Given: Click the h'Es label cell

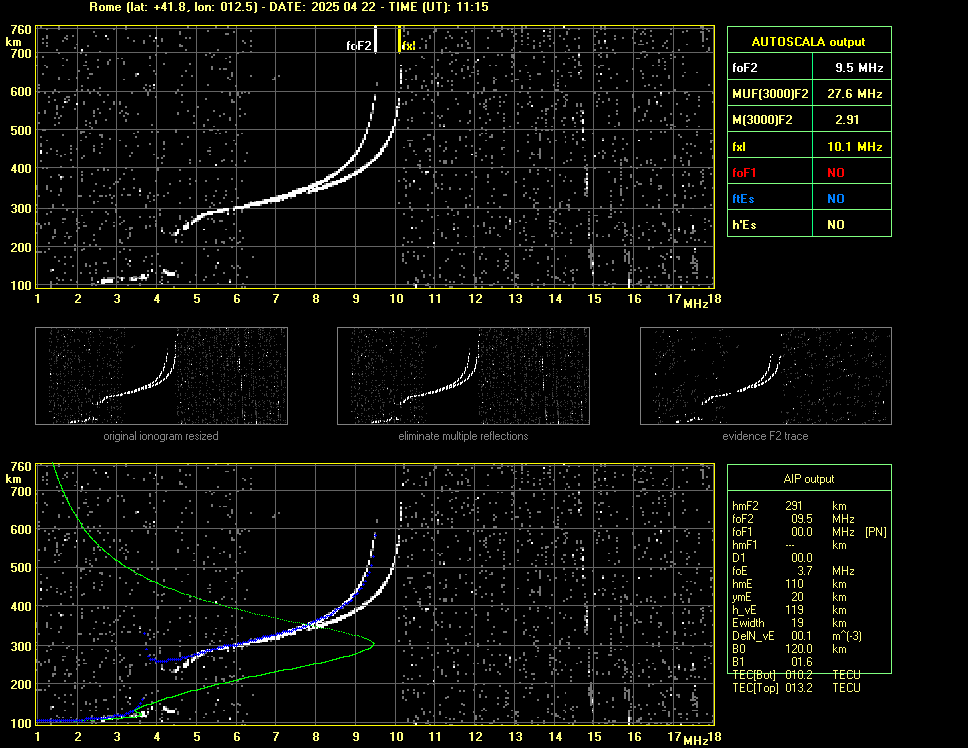Looking at the screenshot, I should [770, 224].
